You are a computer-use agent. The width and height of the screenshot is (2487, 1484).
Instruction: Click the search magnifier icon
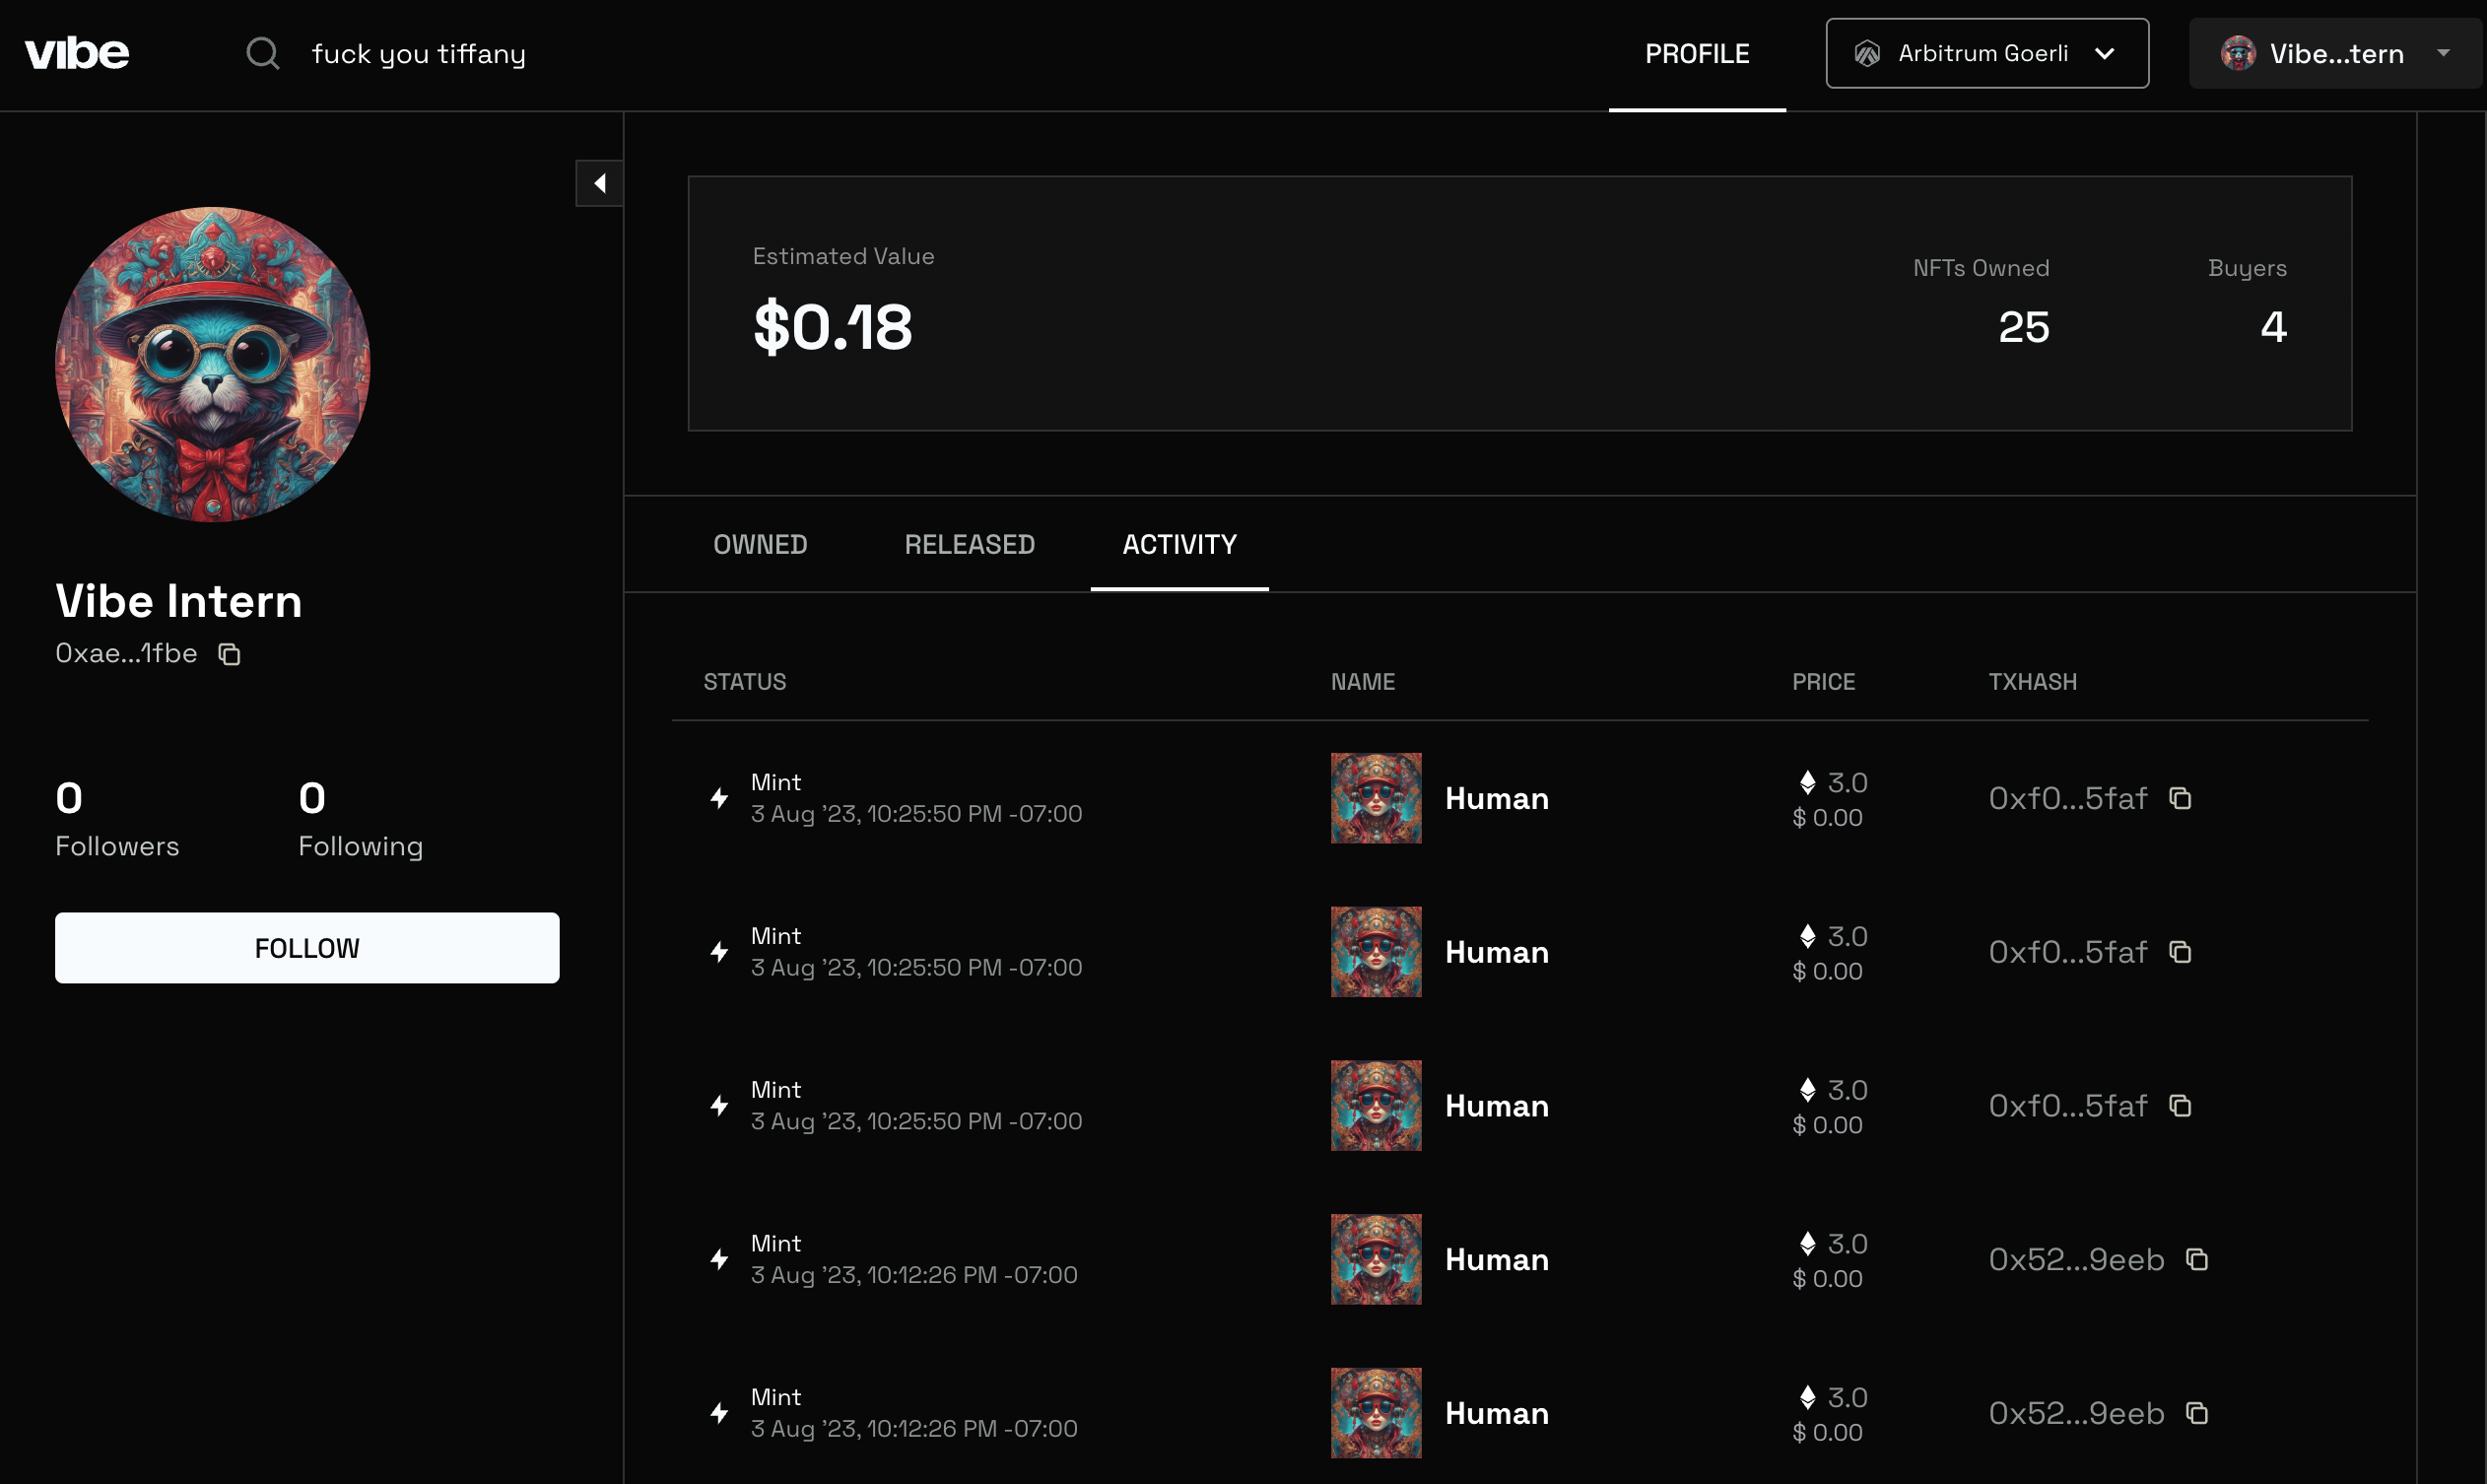point(262,53)
